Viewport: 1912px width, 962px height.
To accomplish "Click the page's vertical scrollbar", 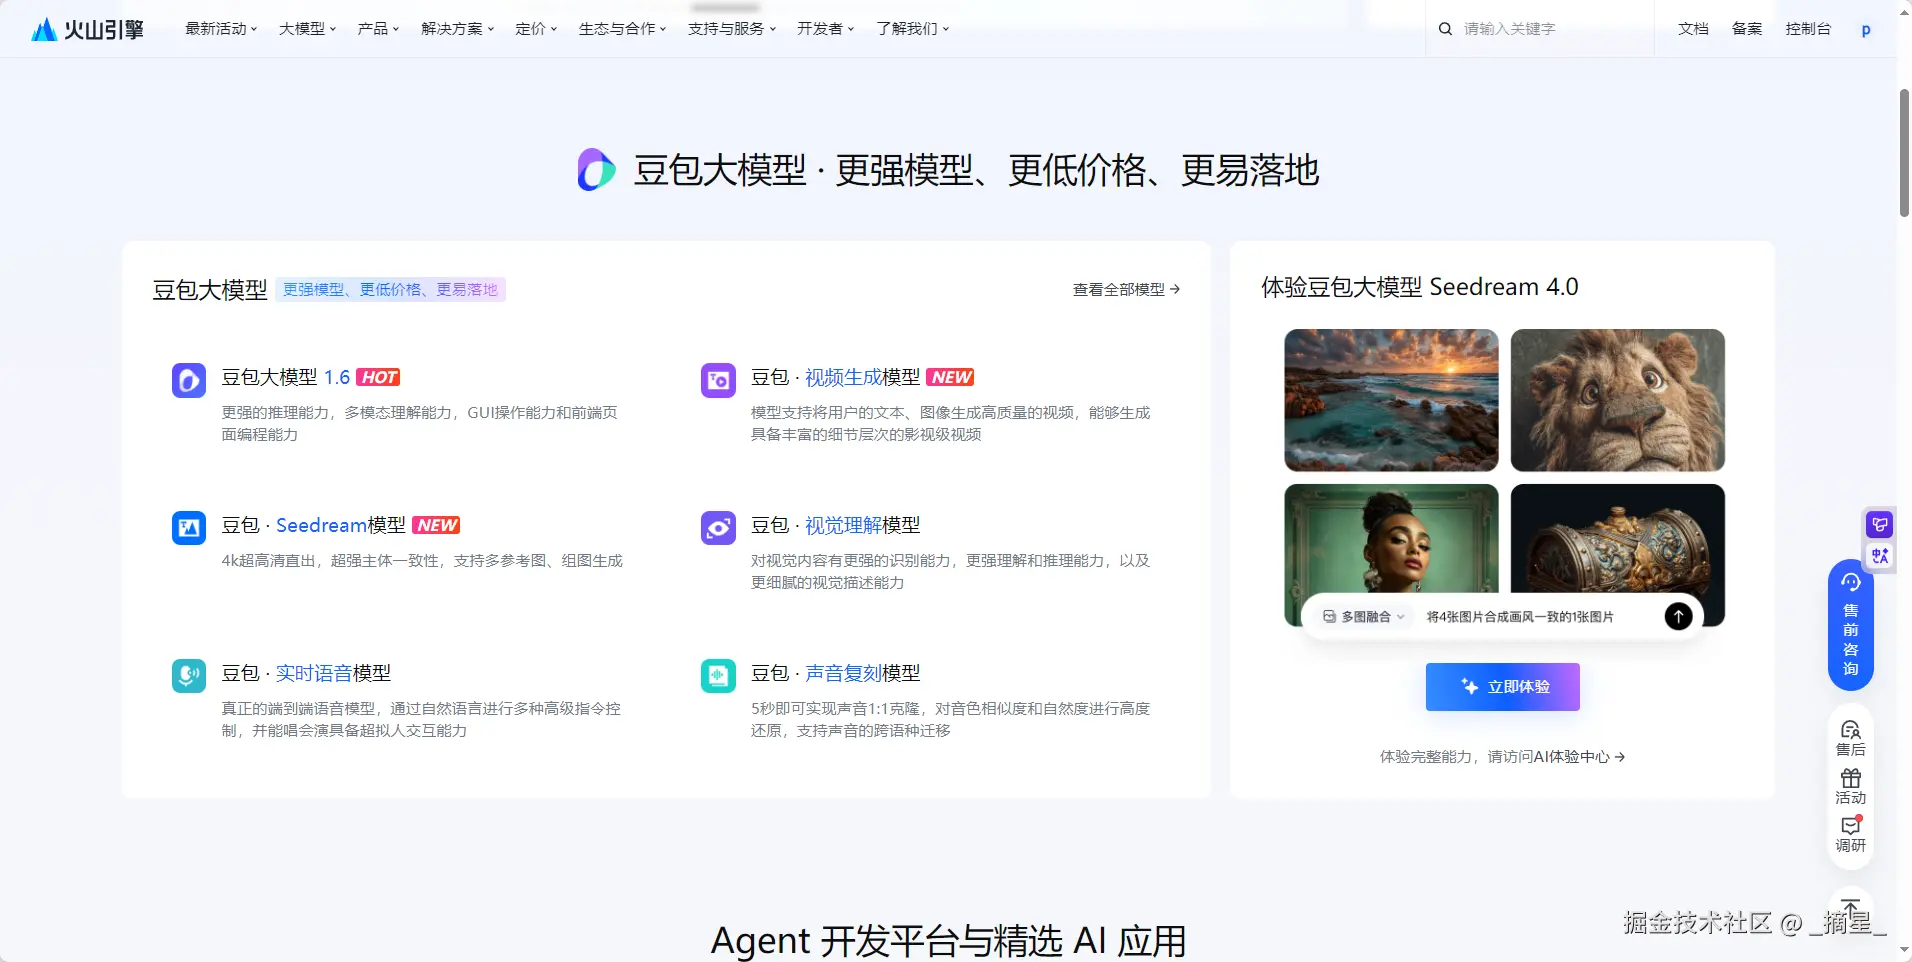I will point(1904,152).
